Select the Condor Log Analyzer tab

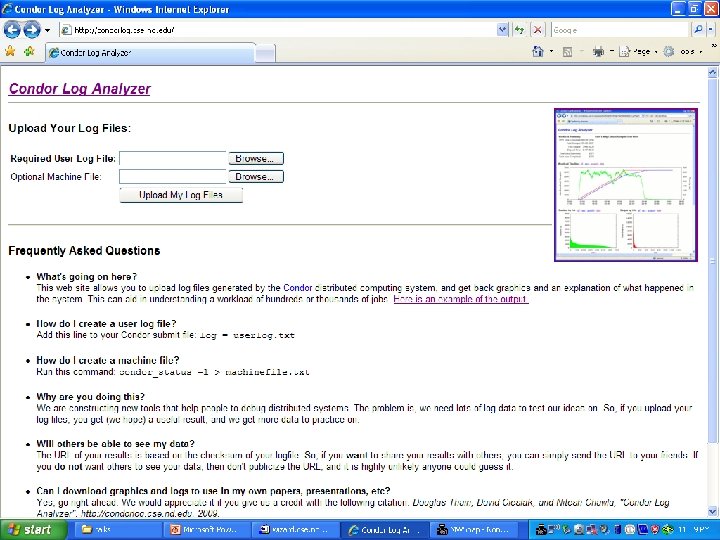coord(150,53)
